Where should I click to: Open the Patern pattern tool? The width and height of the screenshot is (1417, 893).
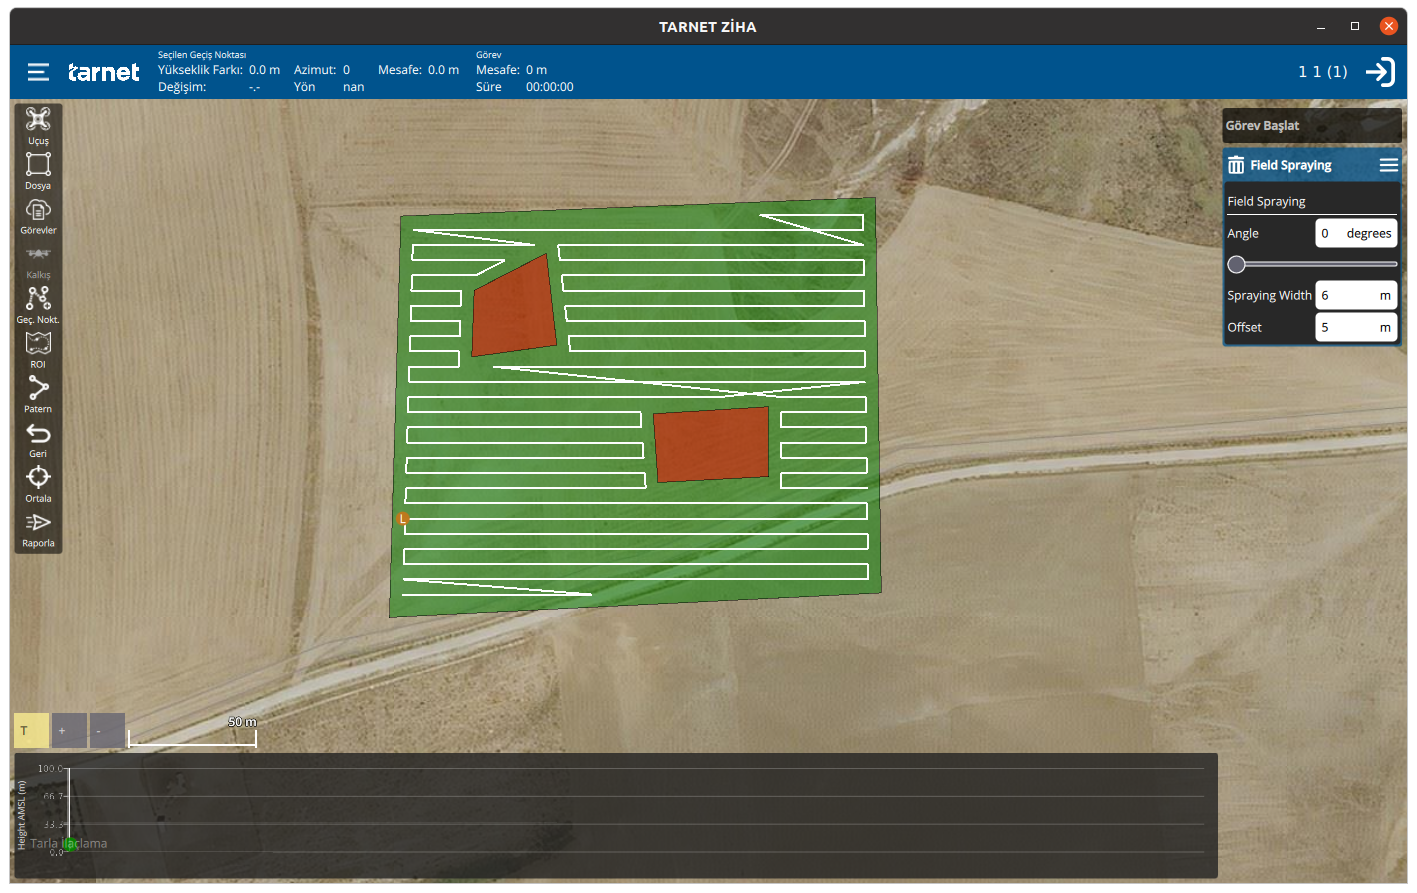pos(38,395)
